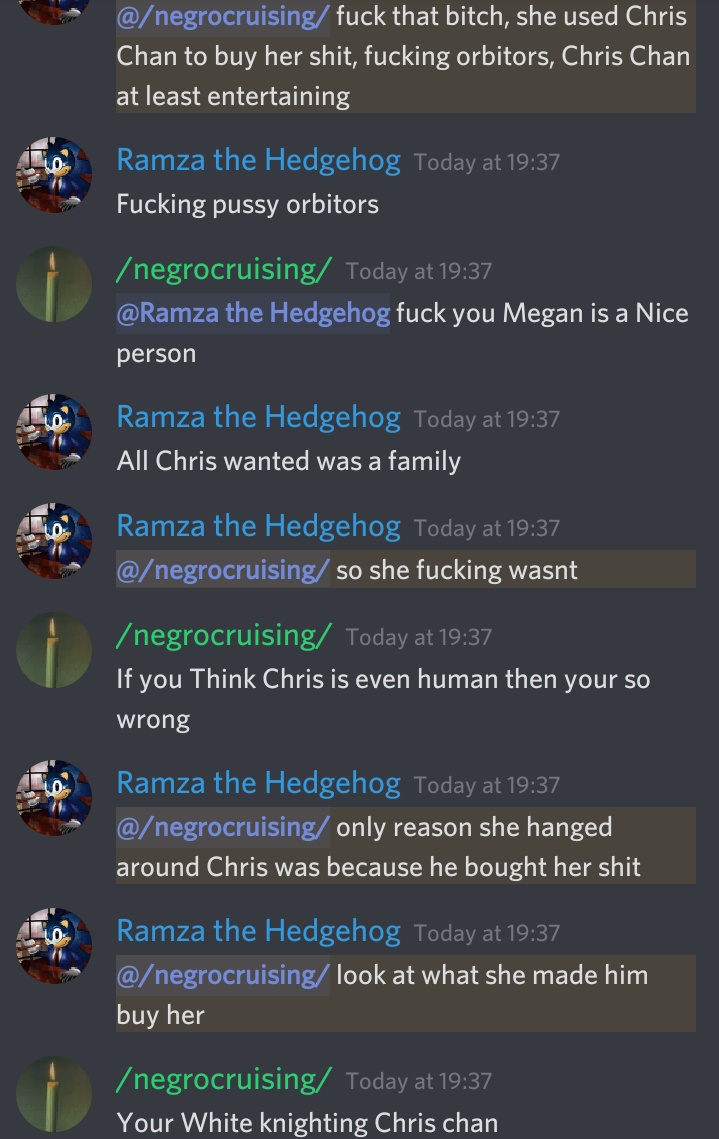Open mention in 'only reason she hanged' message
719x1139 pixels.
(x=222, y=827)
